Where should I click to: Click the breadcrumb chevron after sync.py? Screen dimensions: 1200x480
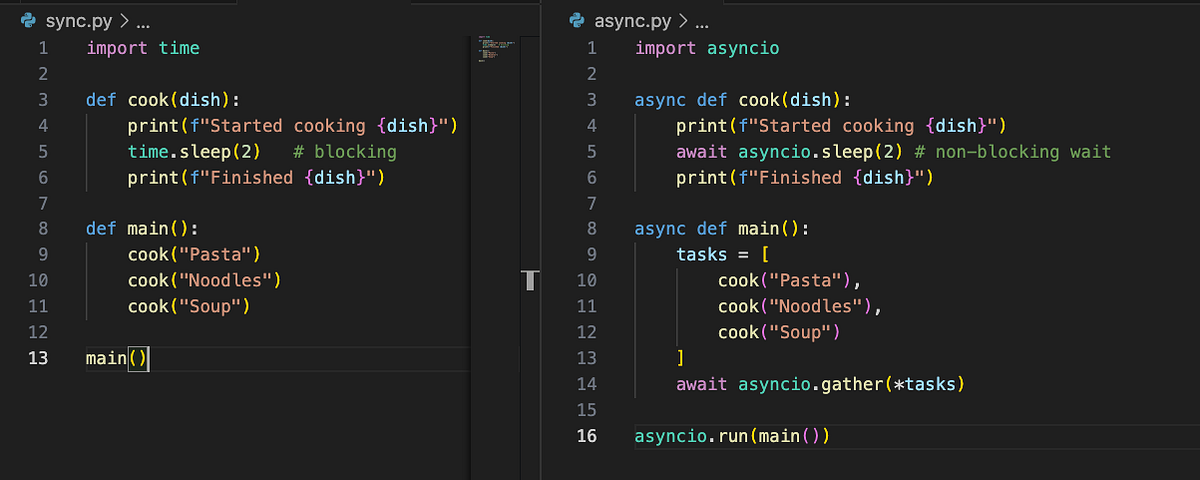[x=123, y=21]
